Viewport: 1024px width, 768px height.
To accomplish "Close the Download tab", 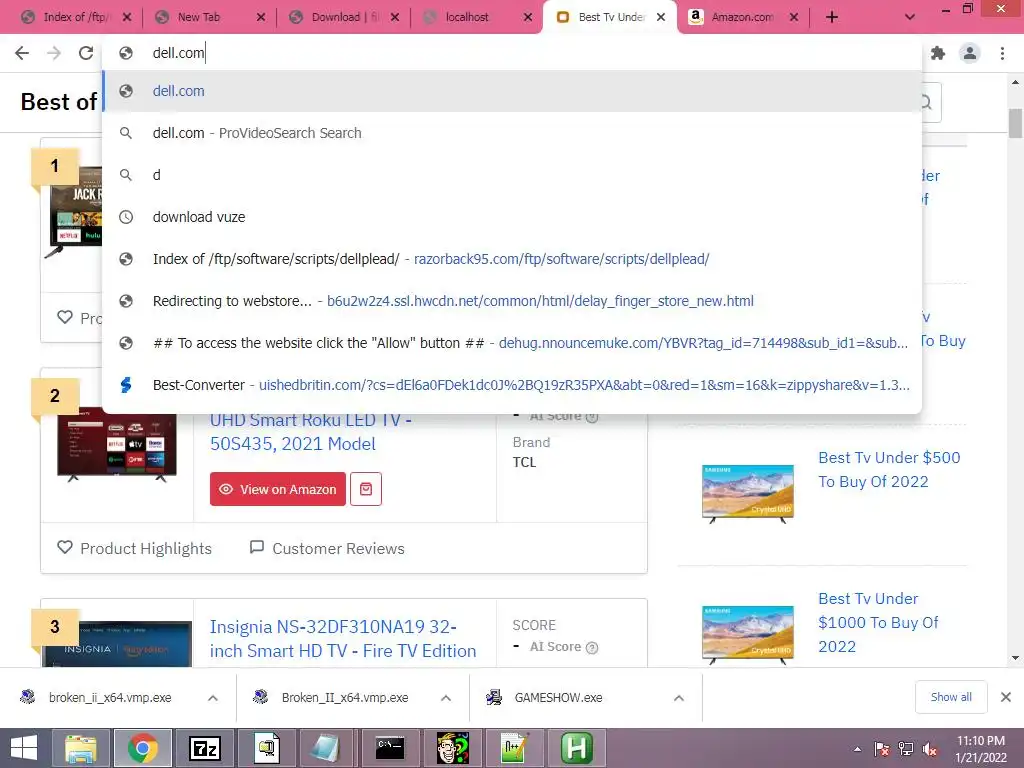I will (394, 17).
